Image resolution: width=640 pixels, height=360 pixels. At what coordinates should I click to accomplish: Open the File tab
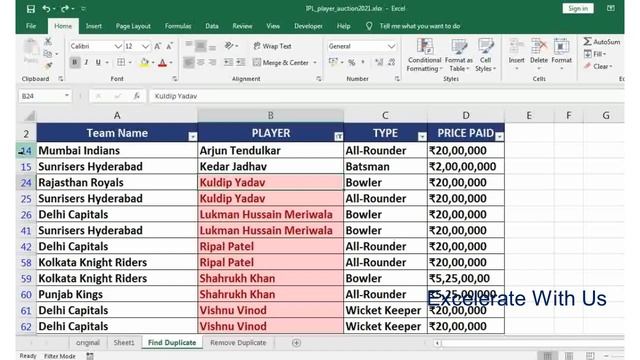pos(31,26)
